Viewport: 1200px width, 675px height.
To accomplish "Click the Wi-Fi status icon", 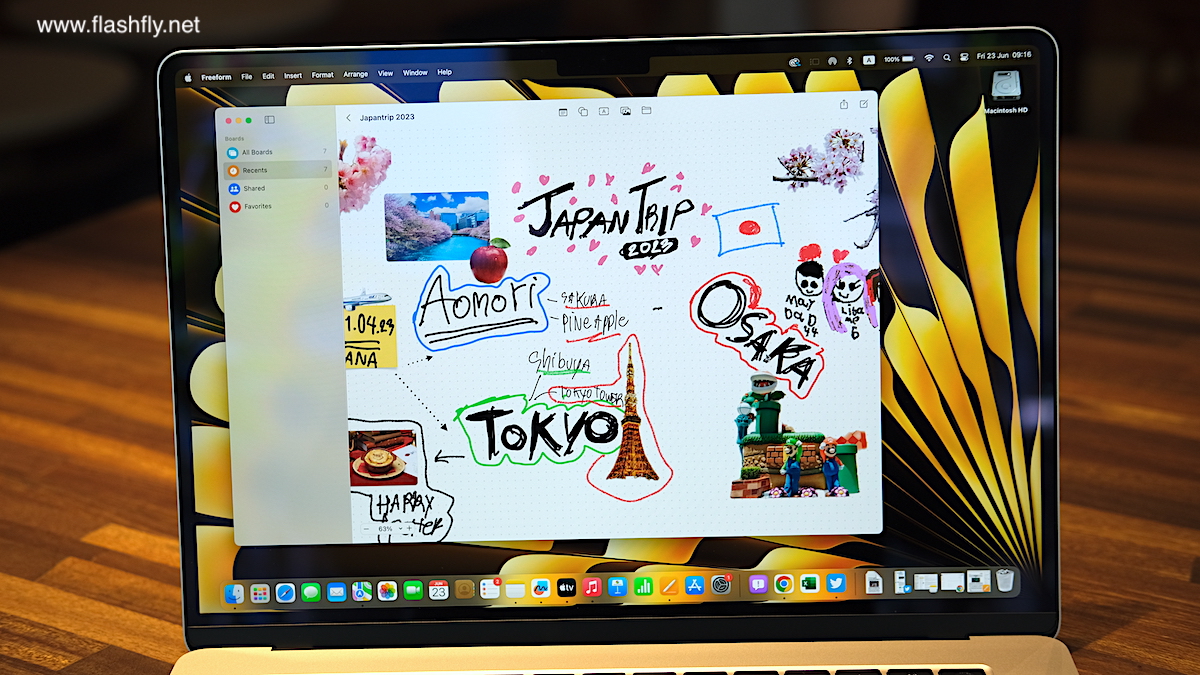I will click(x=928, y=59).
